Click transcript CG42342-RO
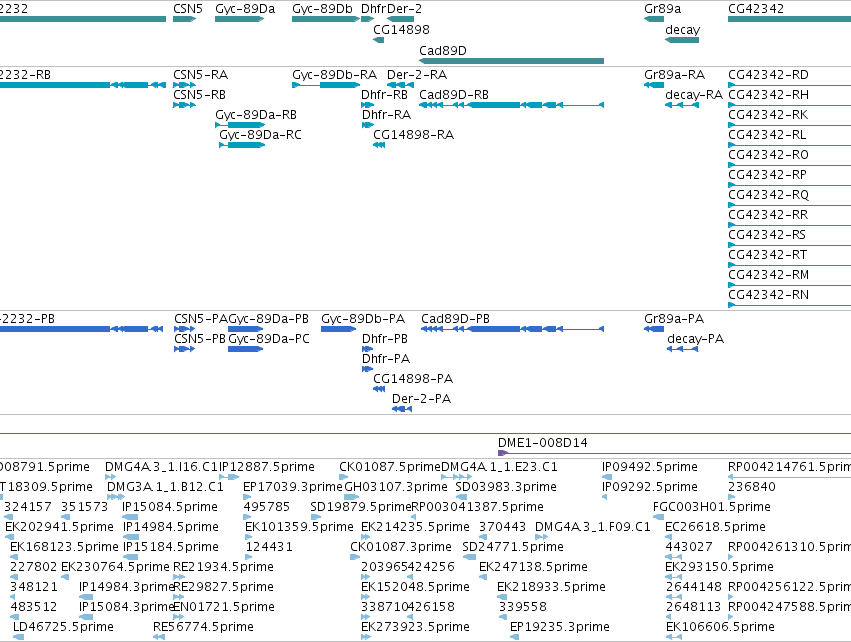 (768, 155)
